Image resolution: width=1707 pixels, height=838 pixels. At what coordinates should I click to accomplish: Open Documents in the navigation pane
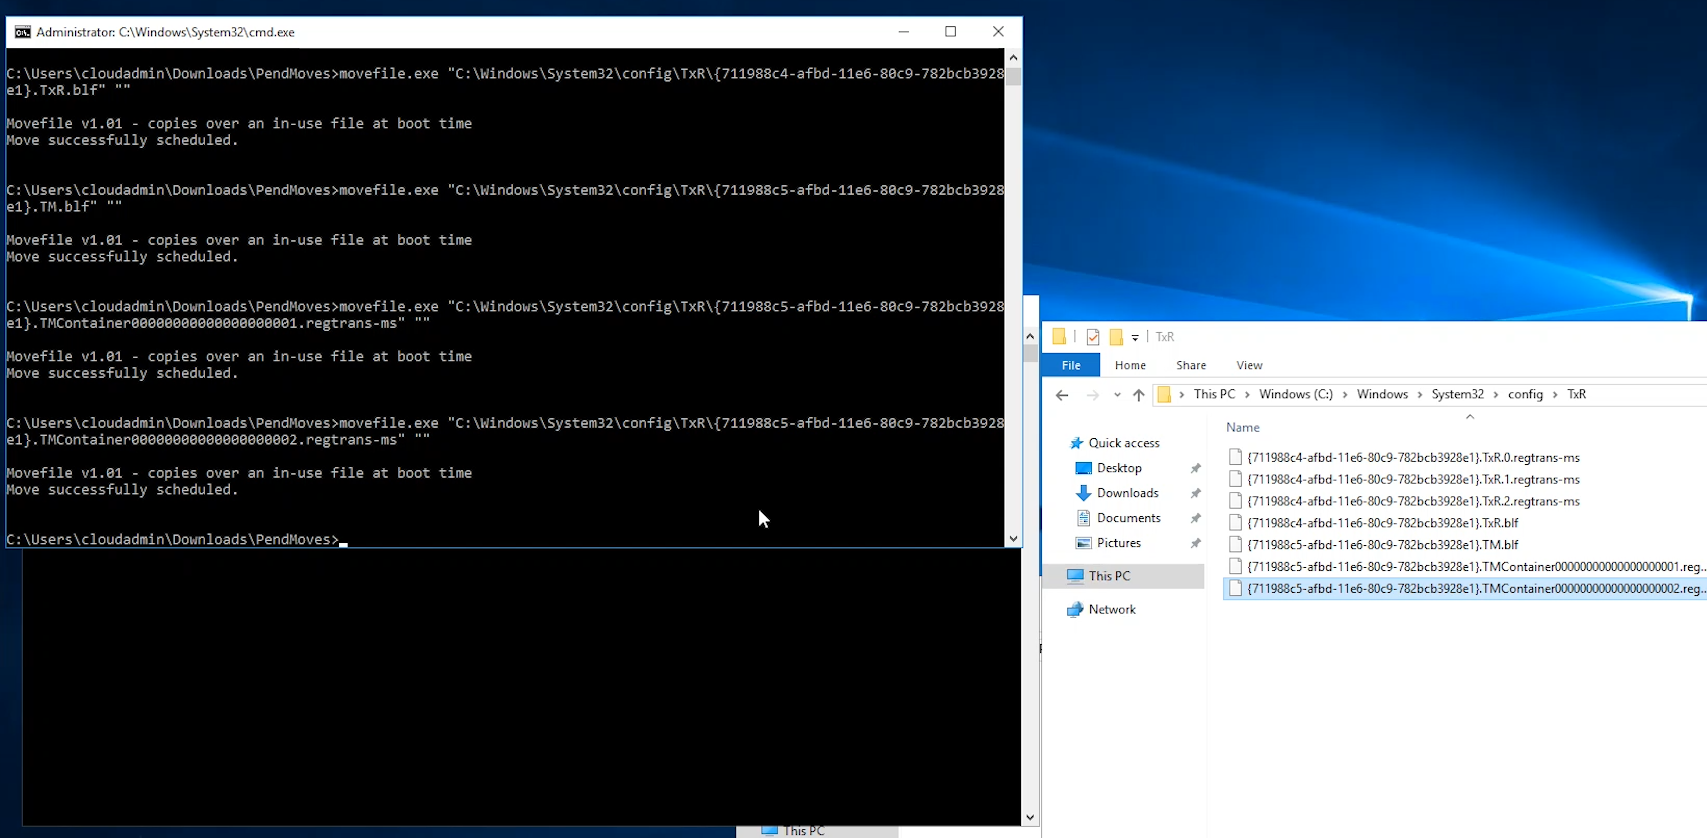1128,518
